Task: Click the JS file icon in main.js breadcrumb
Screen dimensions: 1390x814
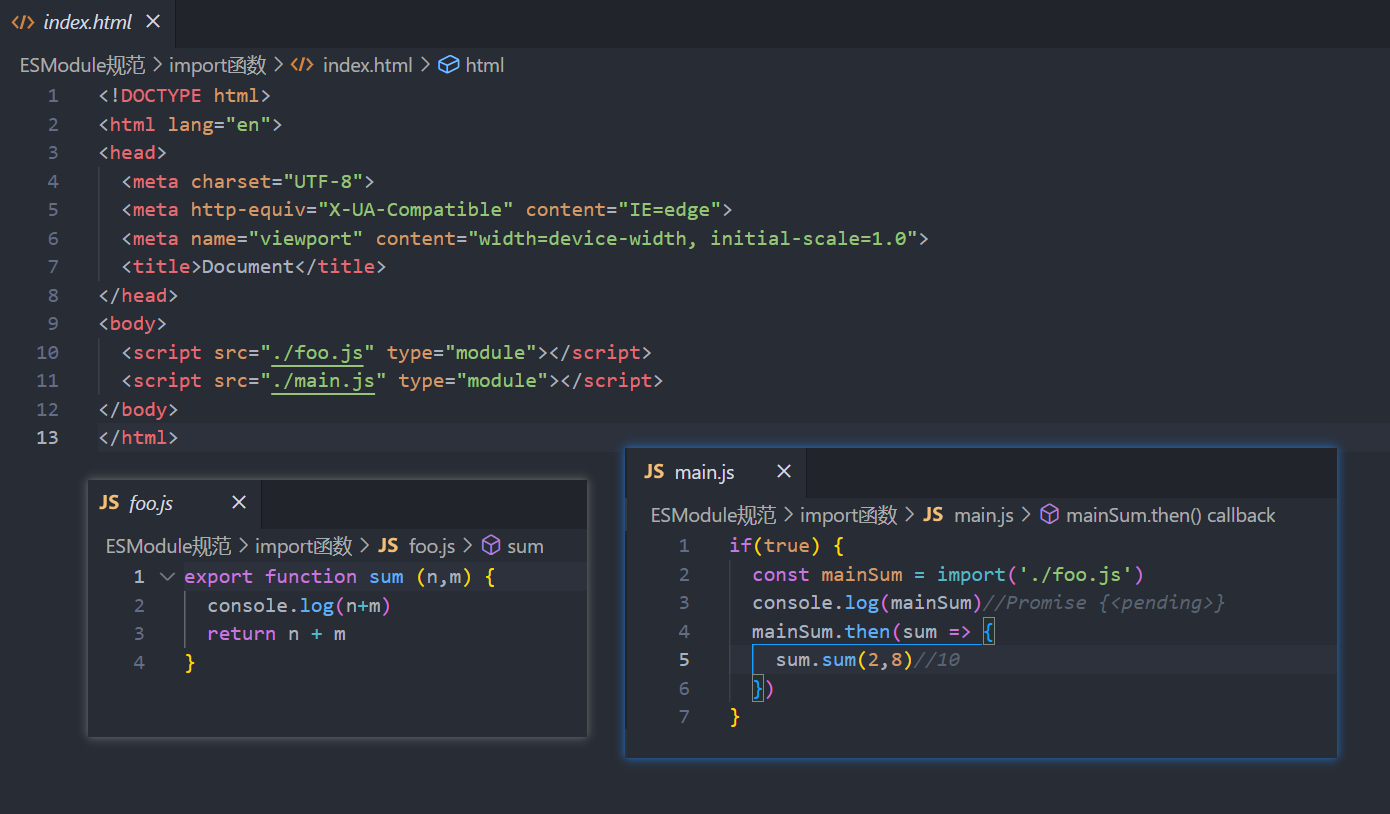Action: pos(933,515)
